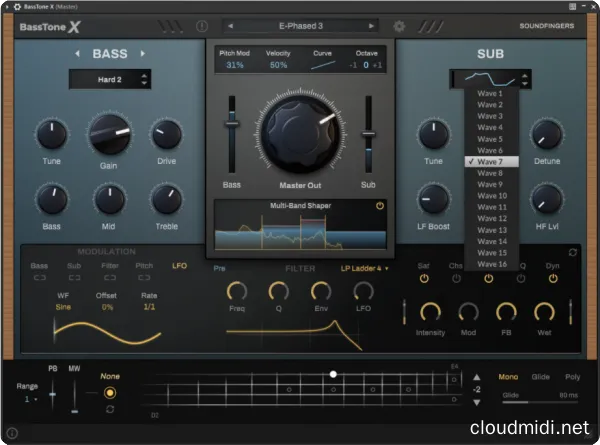This screenshot has width=600, height=445.
Task: Select Wave 16 from the list
Action: [492, 264]
